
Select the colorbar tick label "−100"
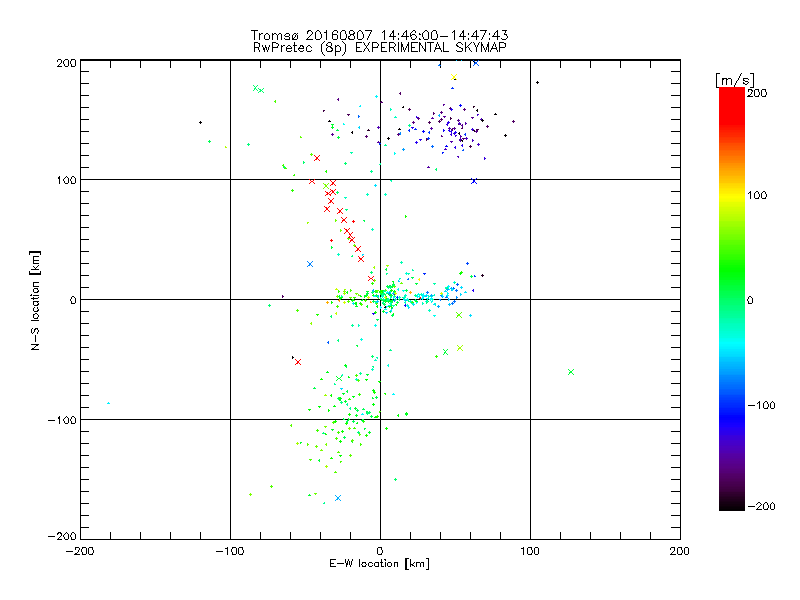click(x=761, y=405)
